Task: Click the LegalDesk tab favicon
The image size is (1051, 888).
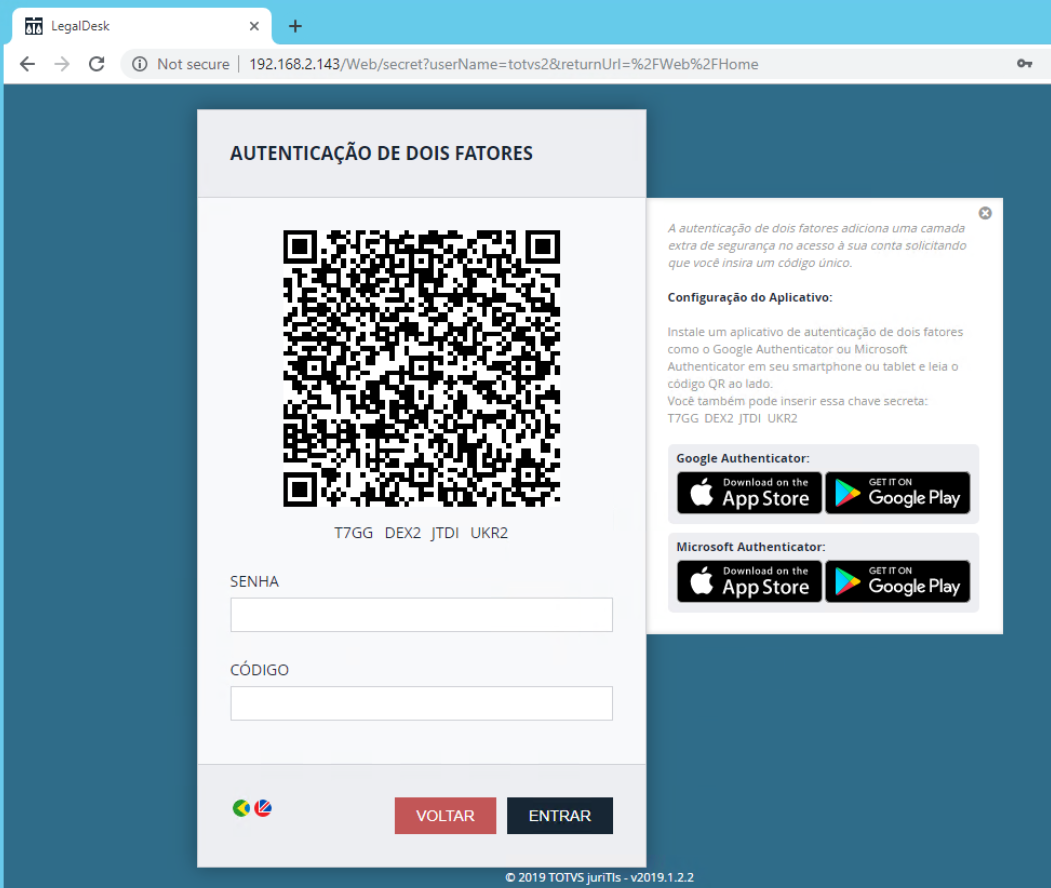Action: (34, 26)
